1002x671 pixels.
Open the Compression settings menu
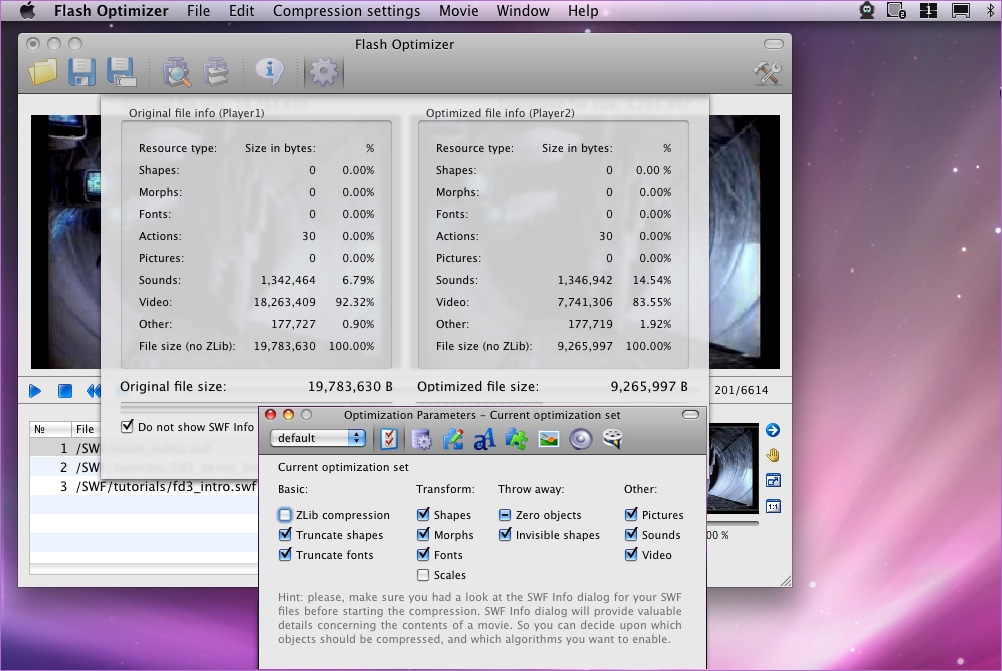[x=346, y=11]
